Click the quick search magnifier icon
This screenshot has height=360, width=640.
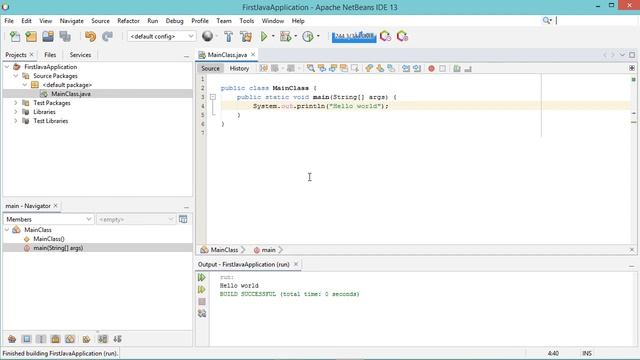pyautogui.click(x=547, y=20)
